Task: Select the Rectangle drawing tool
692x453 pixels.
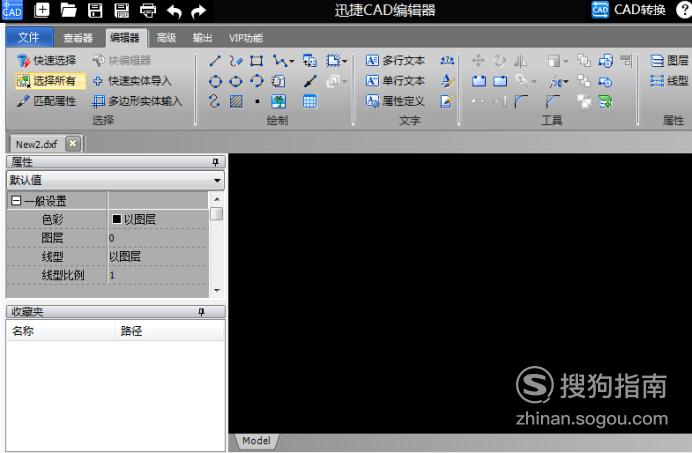Action: pyautogui.click(x=256, y=60)
